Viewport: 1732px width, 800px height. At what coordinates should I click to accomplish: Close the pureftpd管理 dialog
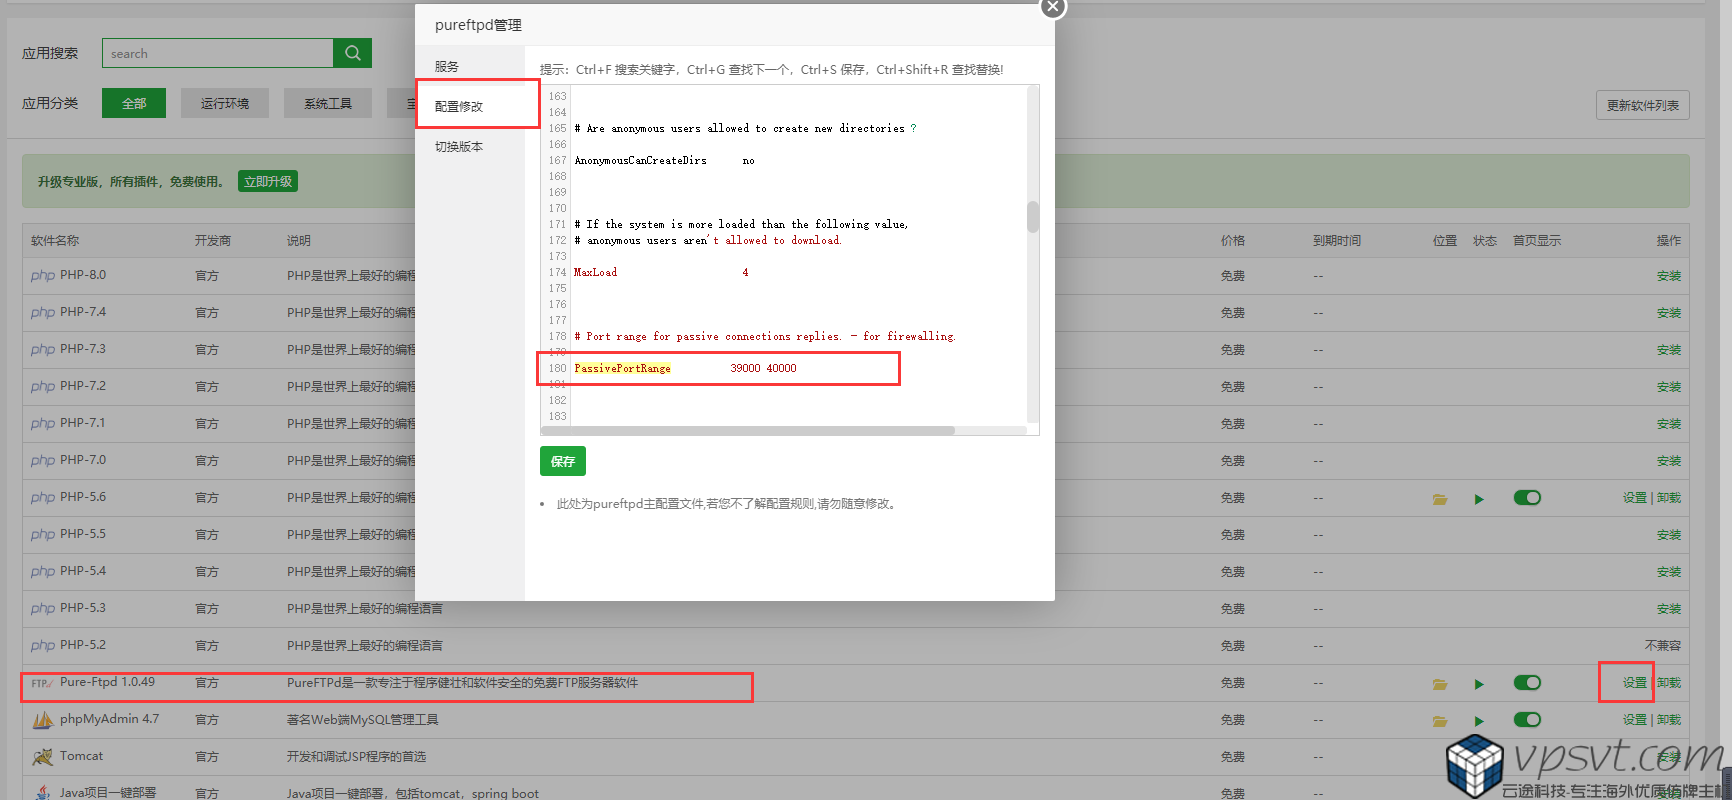point(1053,7)
